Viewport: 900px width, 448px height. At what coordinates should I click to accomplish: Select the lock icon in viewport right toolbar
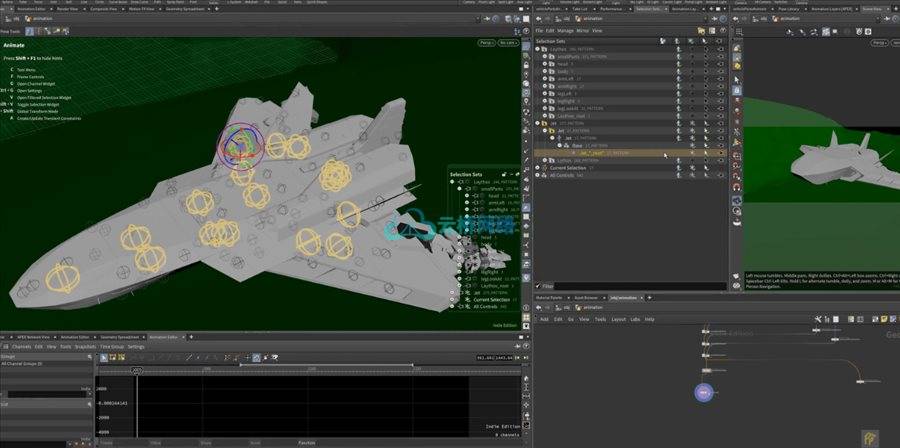pos(526,64)
